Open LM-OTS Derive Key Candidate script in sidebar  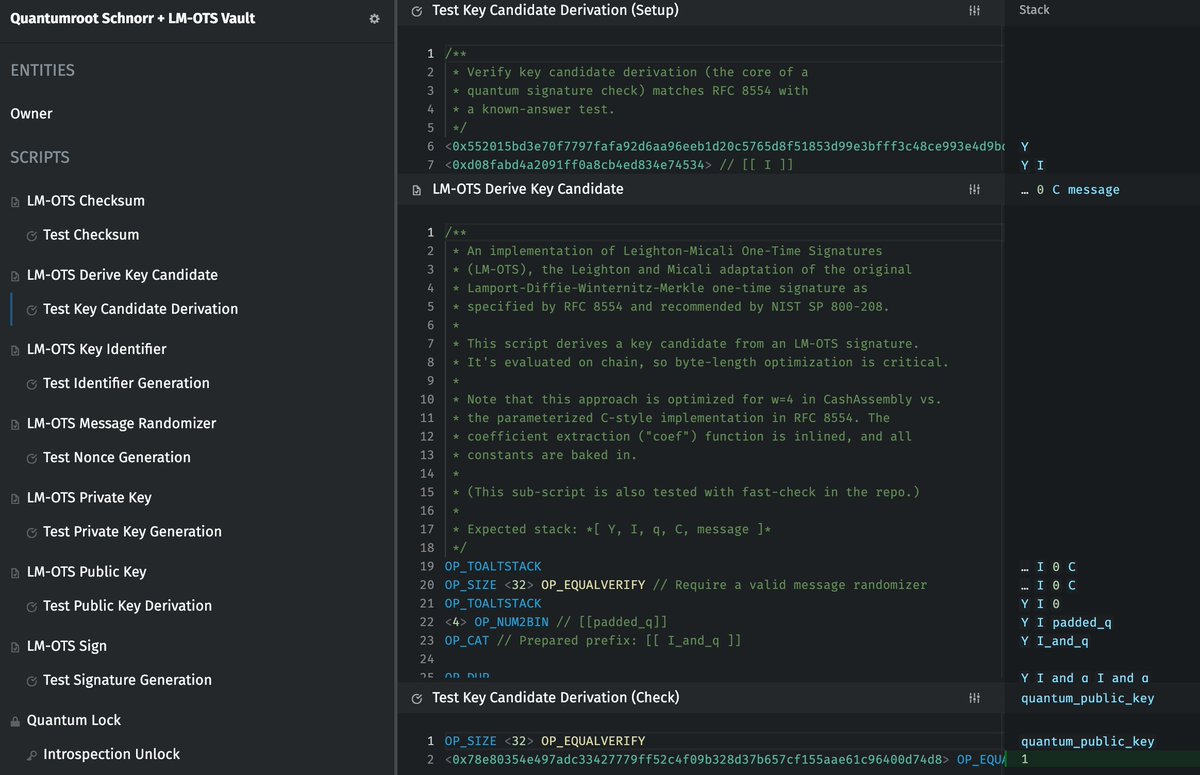(x=122, y=274)
